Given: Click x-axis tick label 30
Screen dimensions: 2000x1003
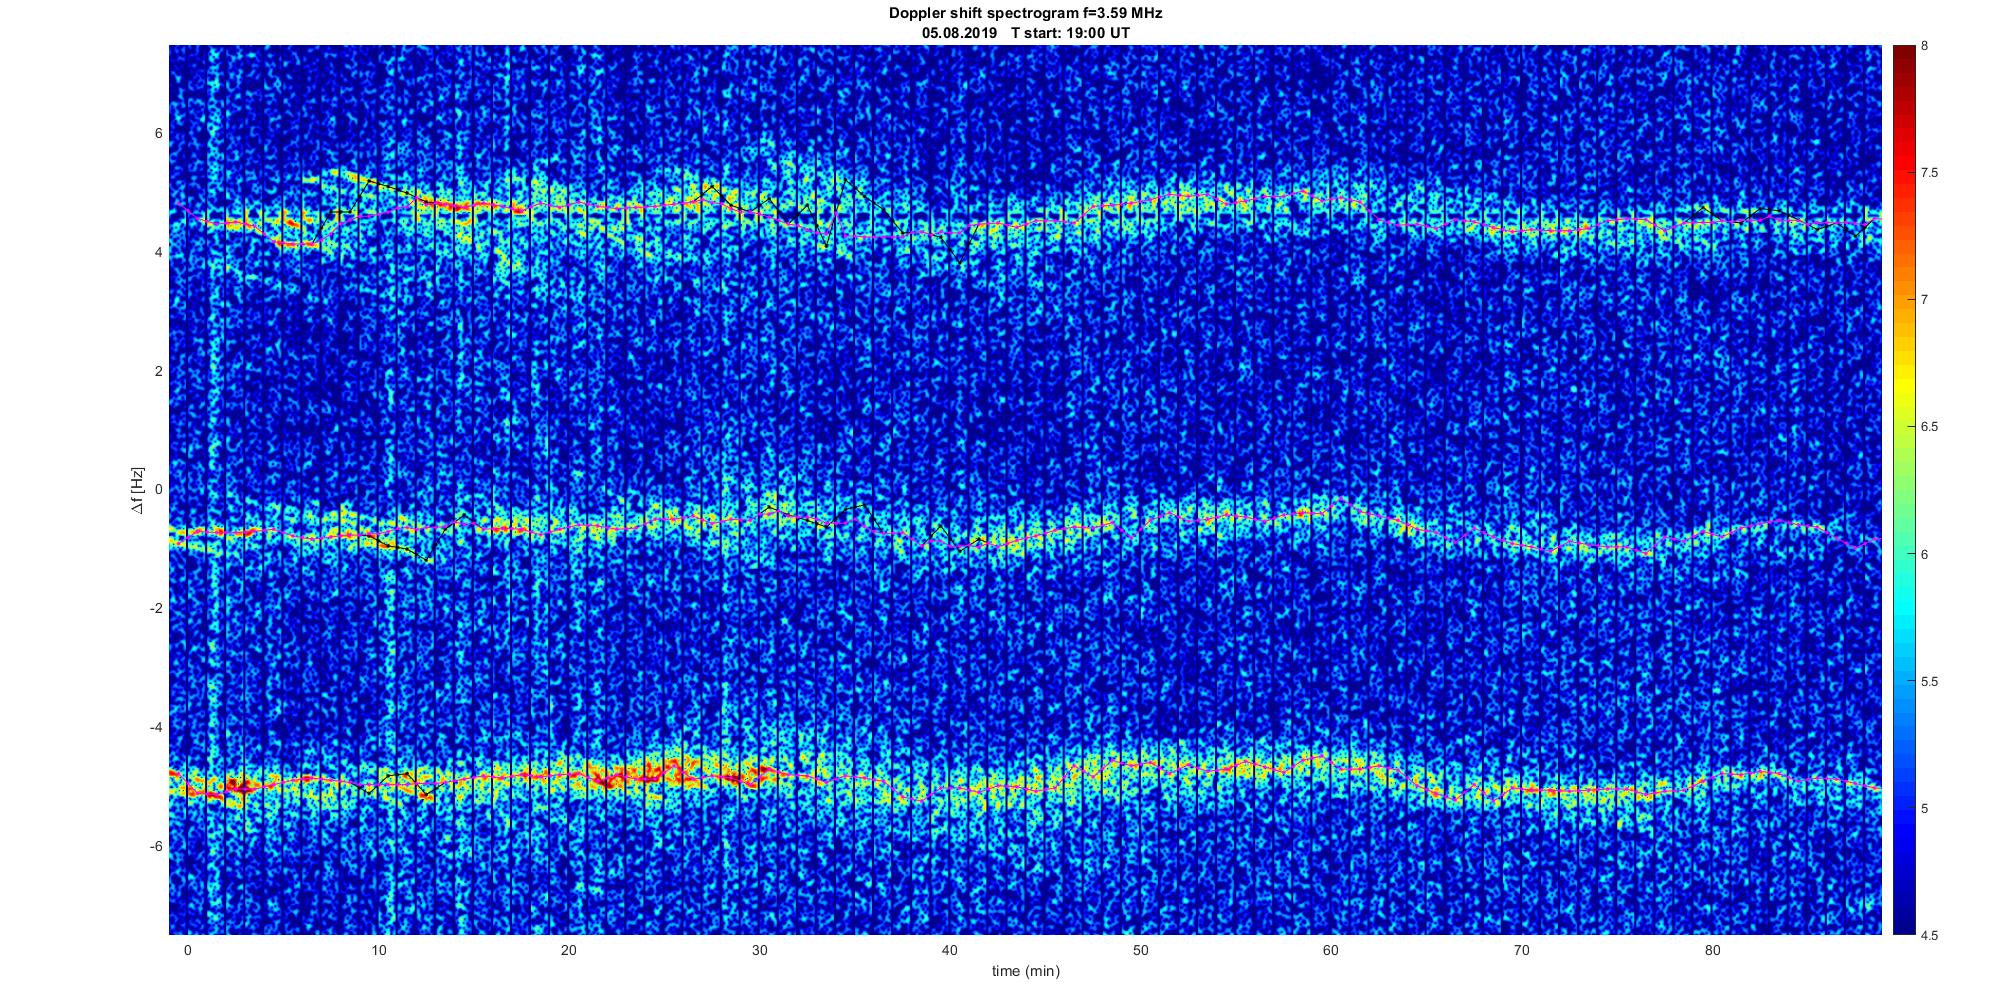Looking at the screenshot, I should tap(759, 950).
